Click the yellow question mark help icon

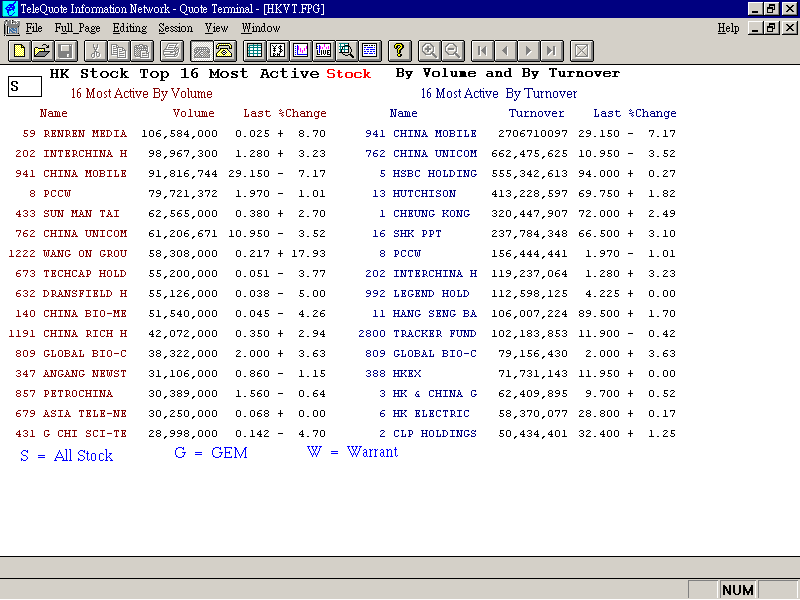[x=399, y=51]
